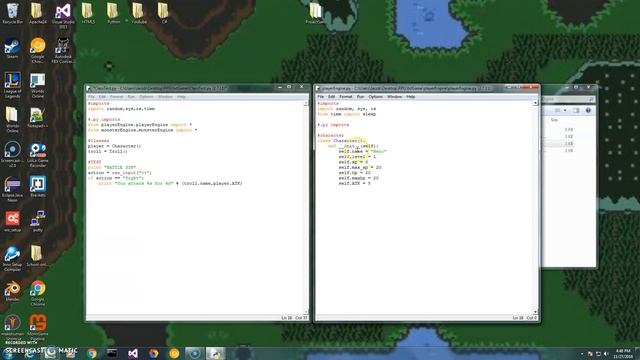Click the Explorer window search box
Viewport: 640px width, 360px height.
tap(568, 99)
